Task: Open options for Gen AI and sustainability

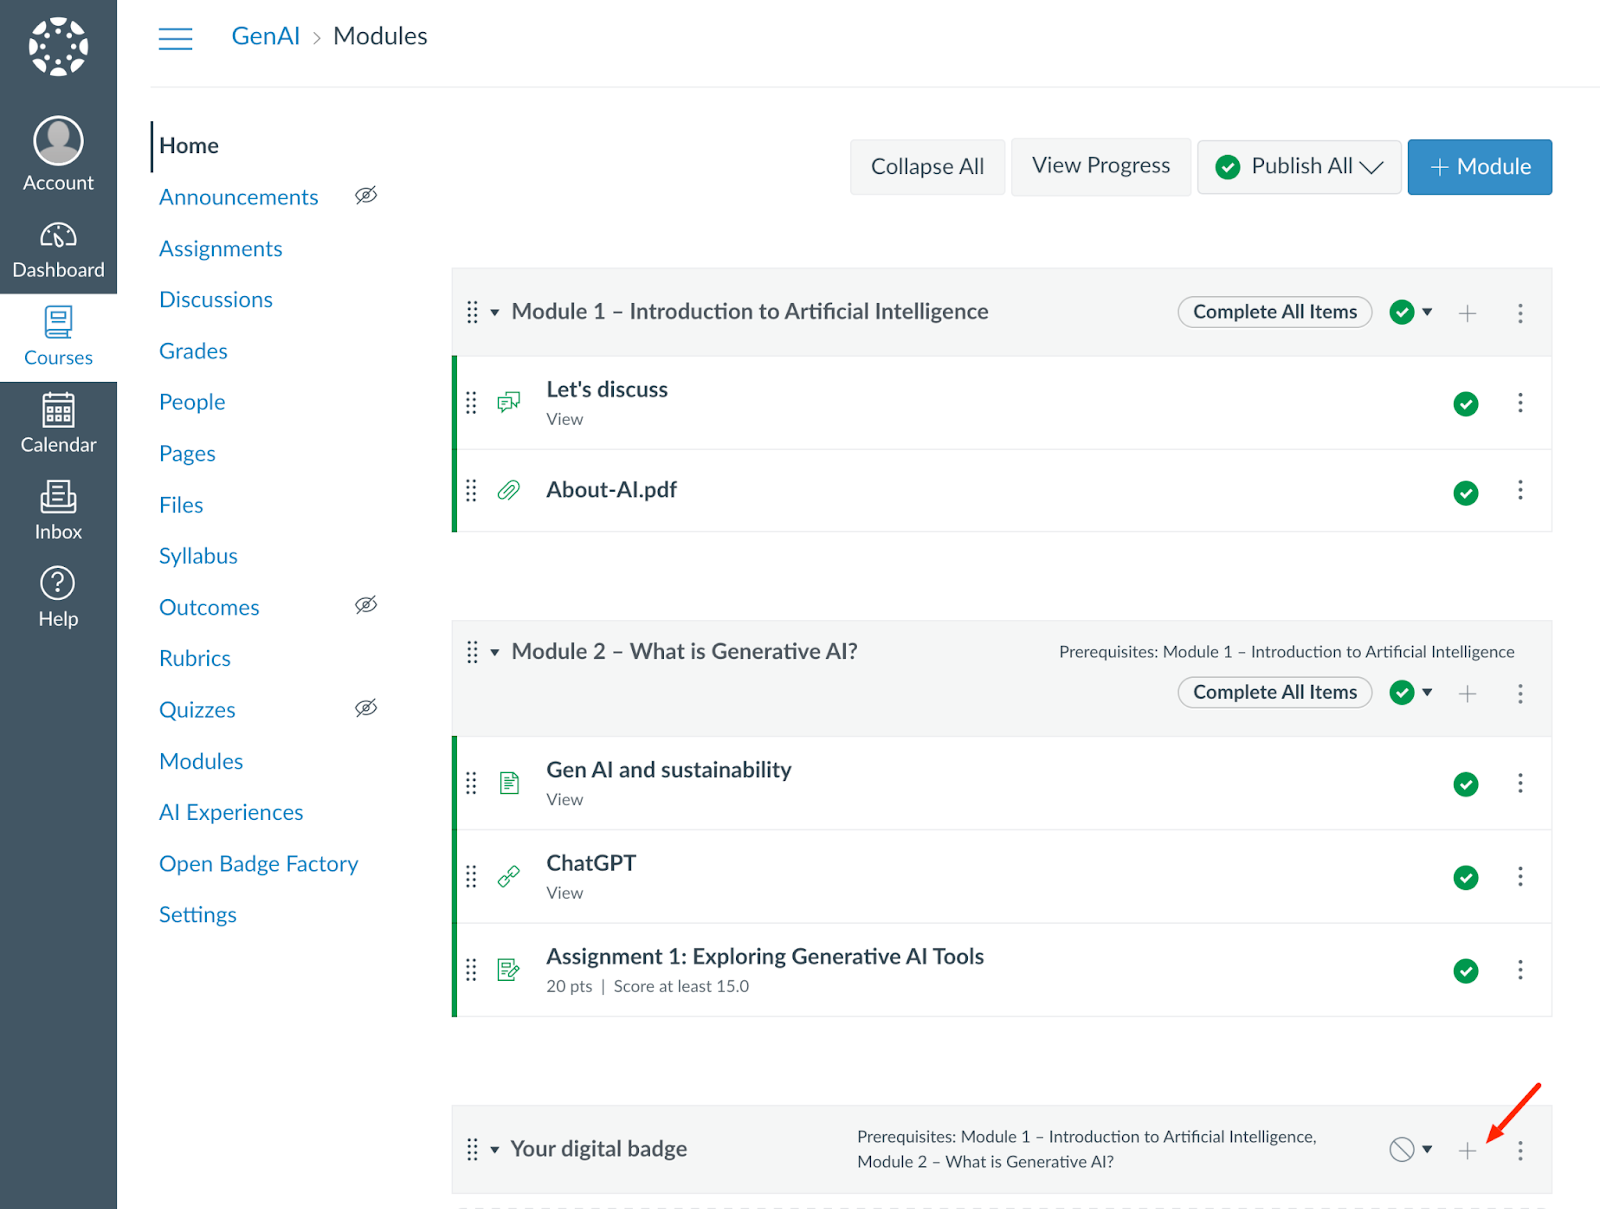Action: pos(1520,783)
